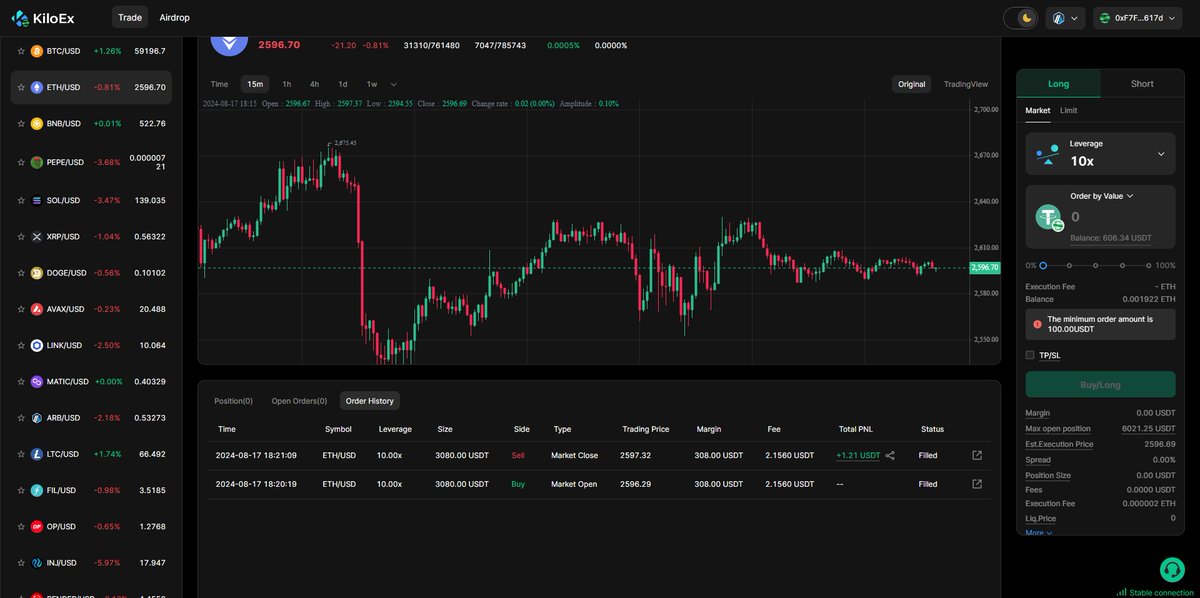The image size is (1200, 598).
Task: Select the Short order tab
Action: tap(1142, 84)
